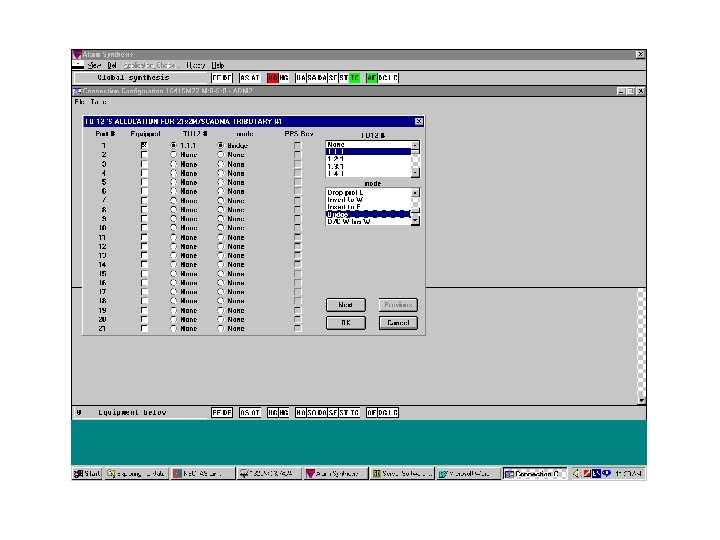Open Help menu in Alarm Synthesis
Screen dimensions: 720x540
218,66
